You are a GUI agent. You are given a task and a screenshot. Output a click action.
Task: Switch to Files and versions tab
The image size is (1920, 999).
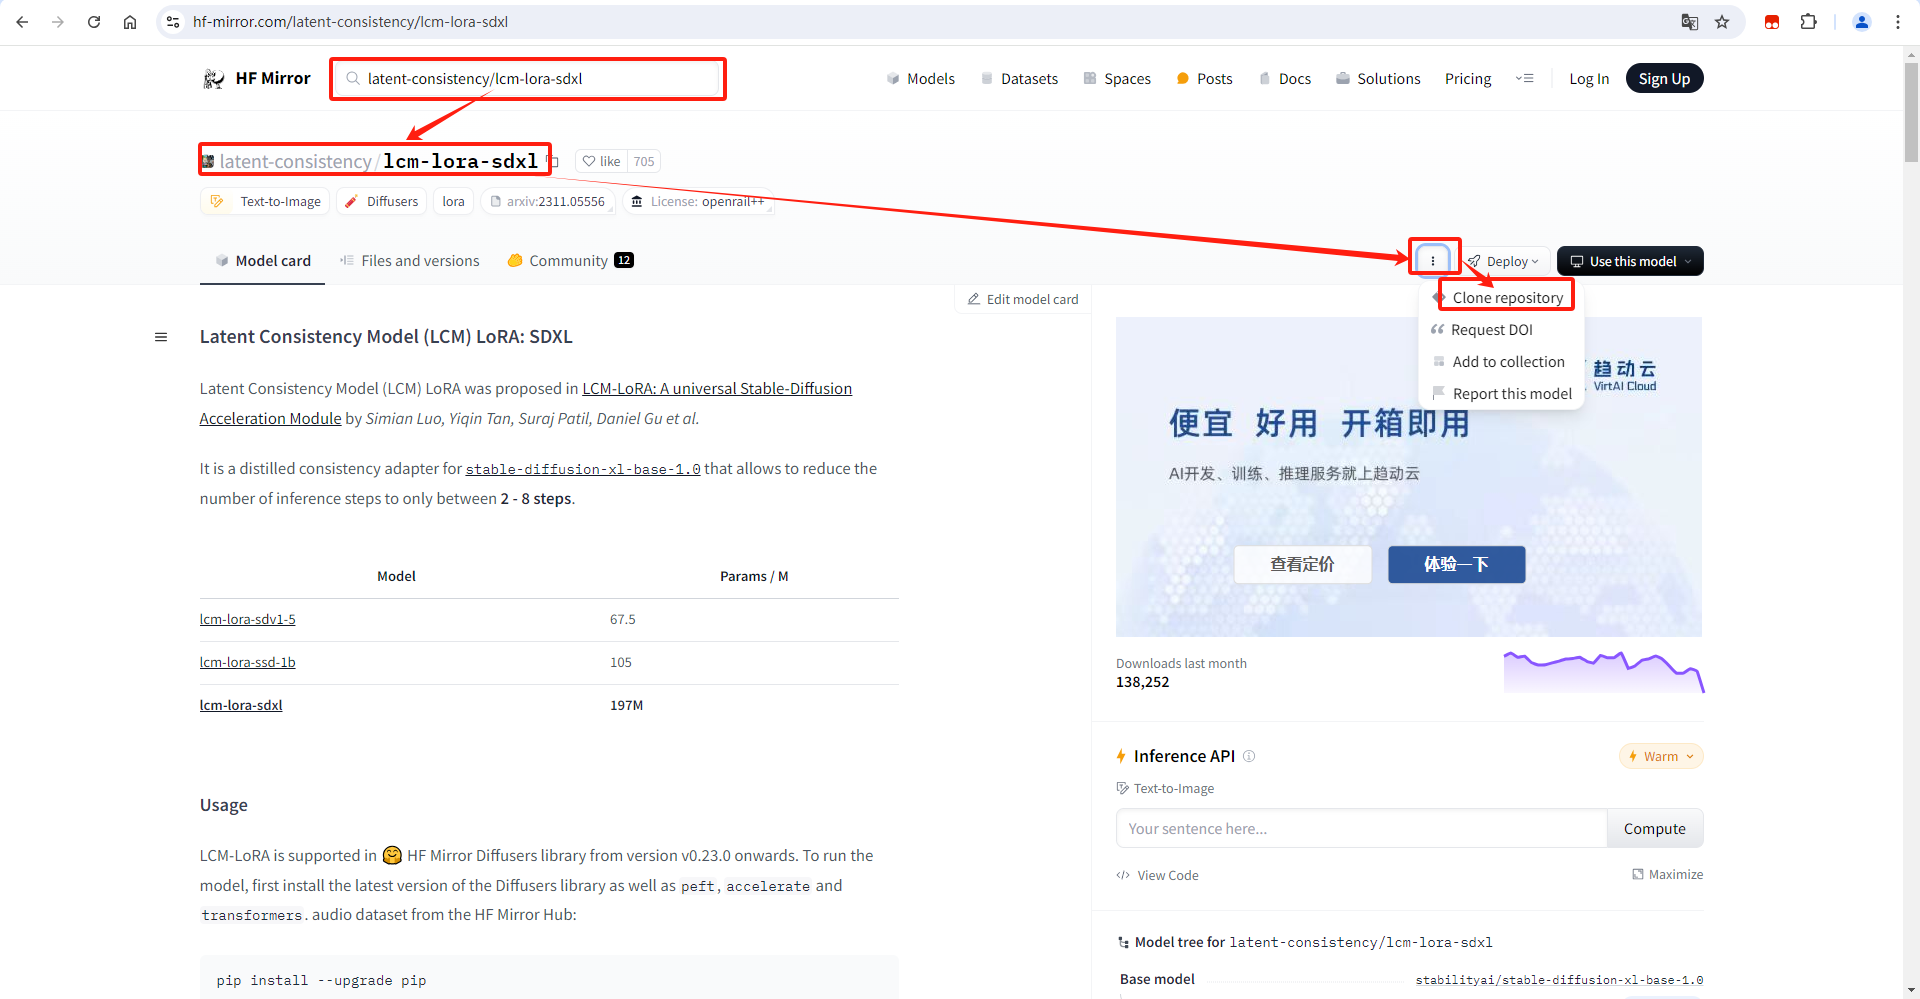[x=410, y=261]
